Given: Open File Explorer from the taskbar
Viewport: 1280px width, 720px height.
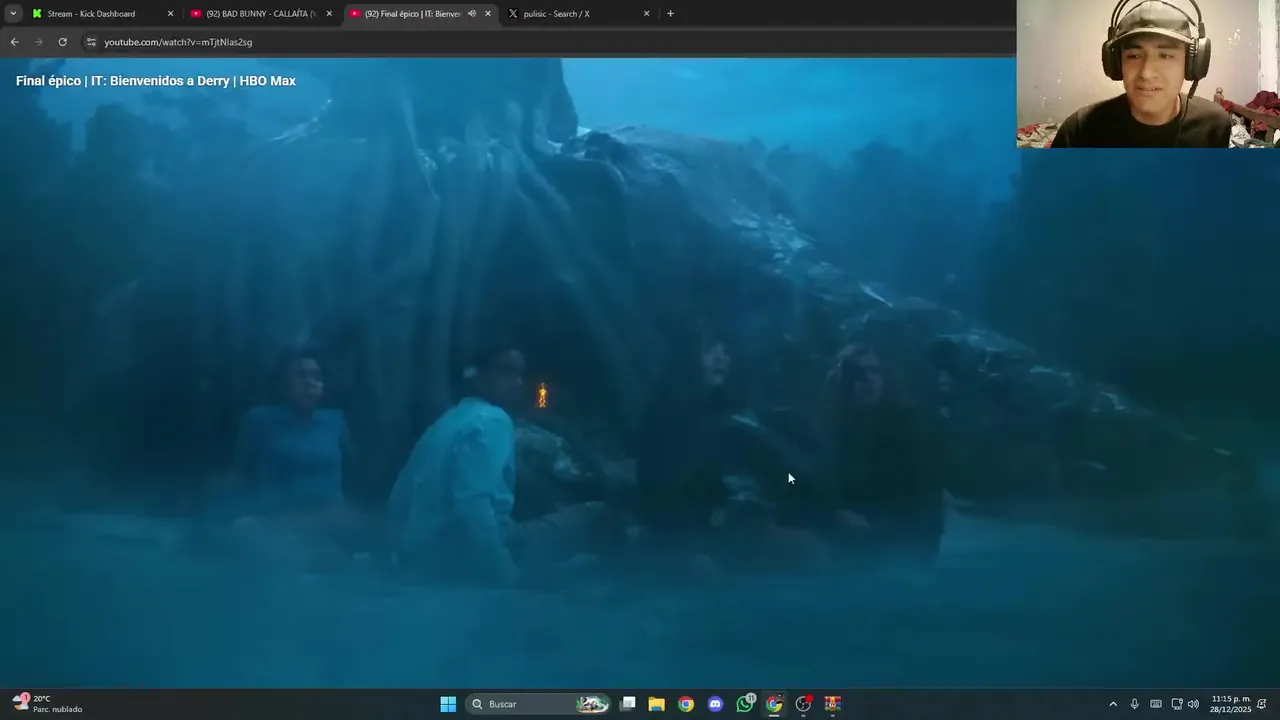Looking at the screenshot, I should tap(657, 704).
